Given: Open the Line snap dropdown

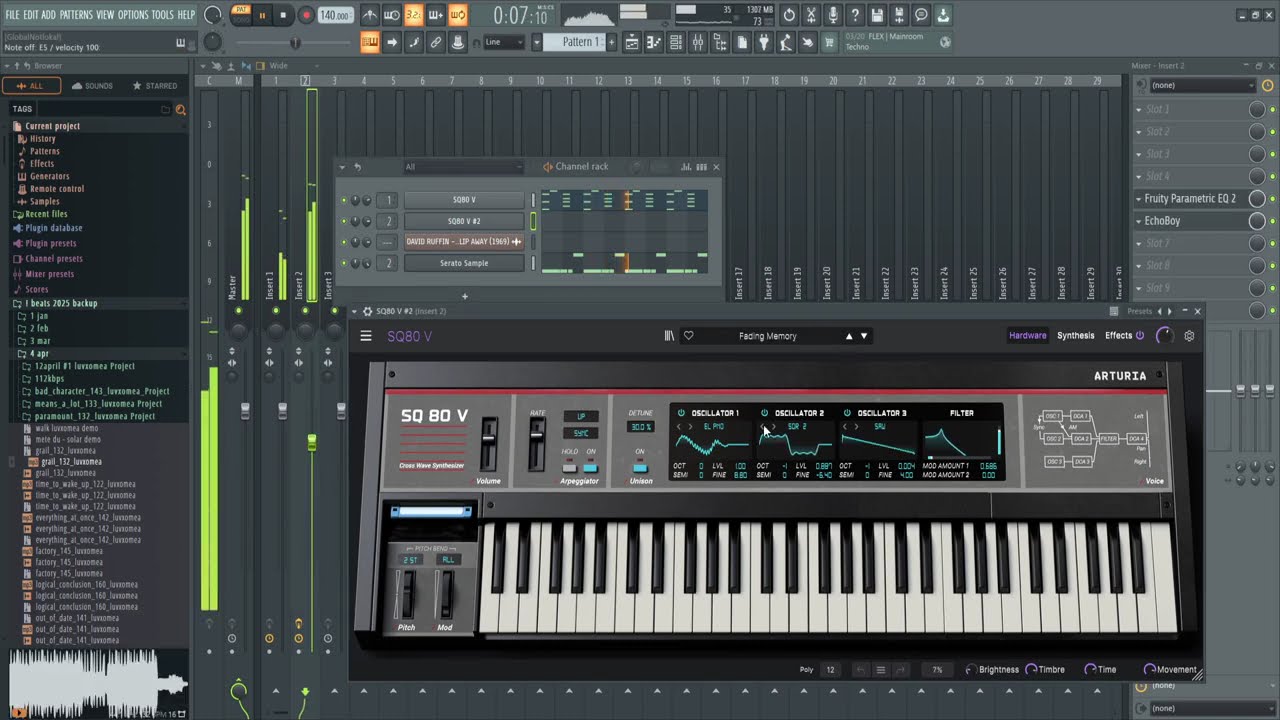Looking at the screenshot, I should pos(504,42).
